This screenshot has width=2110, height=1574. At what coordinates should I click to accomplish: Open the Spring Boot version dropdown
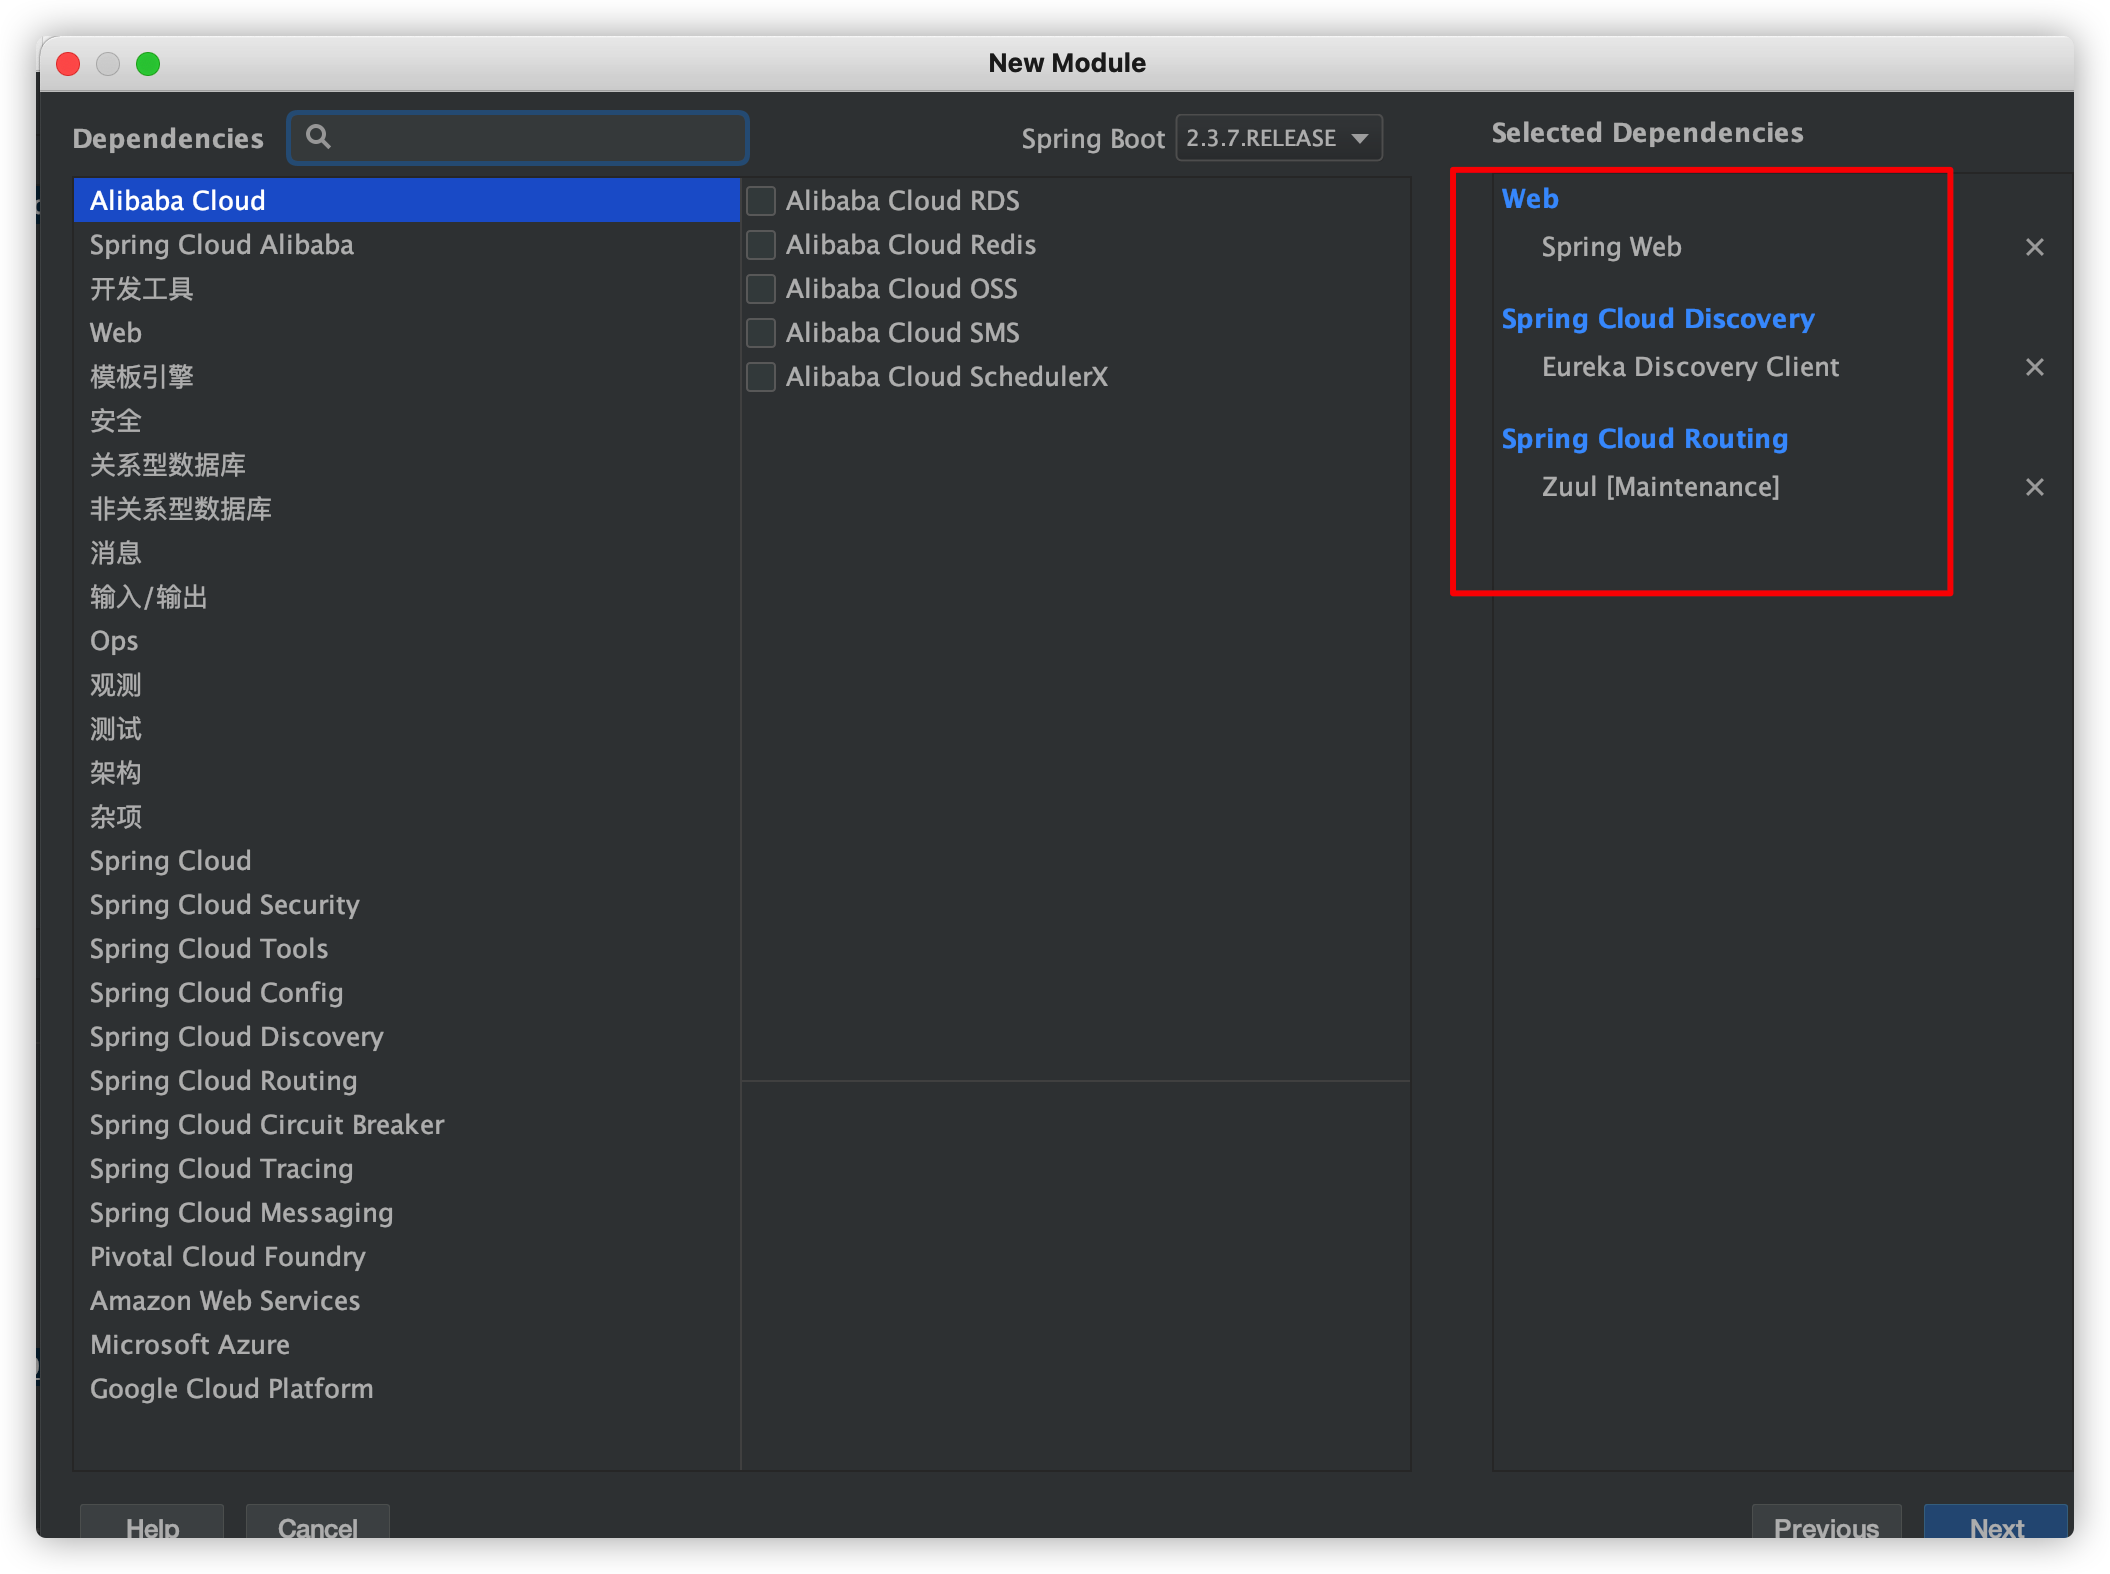1279,138
